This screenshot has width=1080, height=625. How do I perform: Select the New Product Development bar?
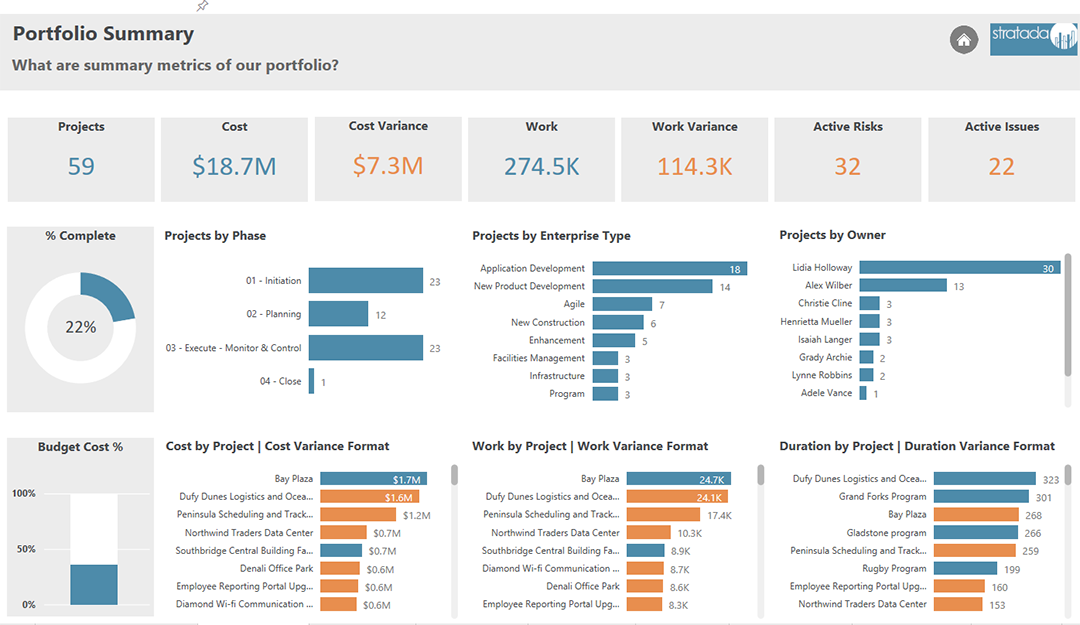tap(652, 286)
